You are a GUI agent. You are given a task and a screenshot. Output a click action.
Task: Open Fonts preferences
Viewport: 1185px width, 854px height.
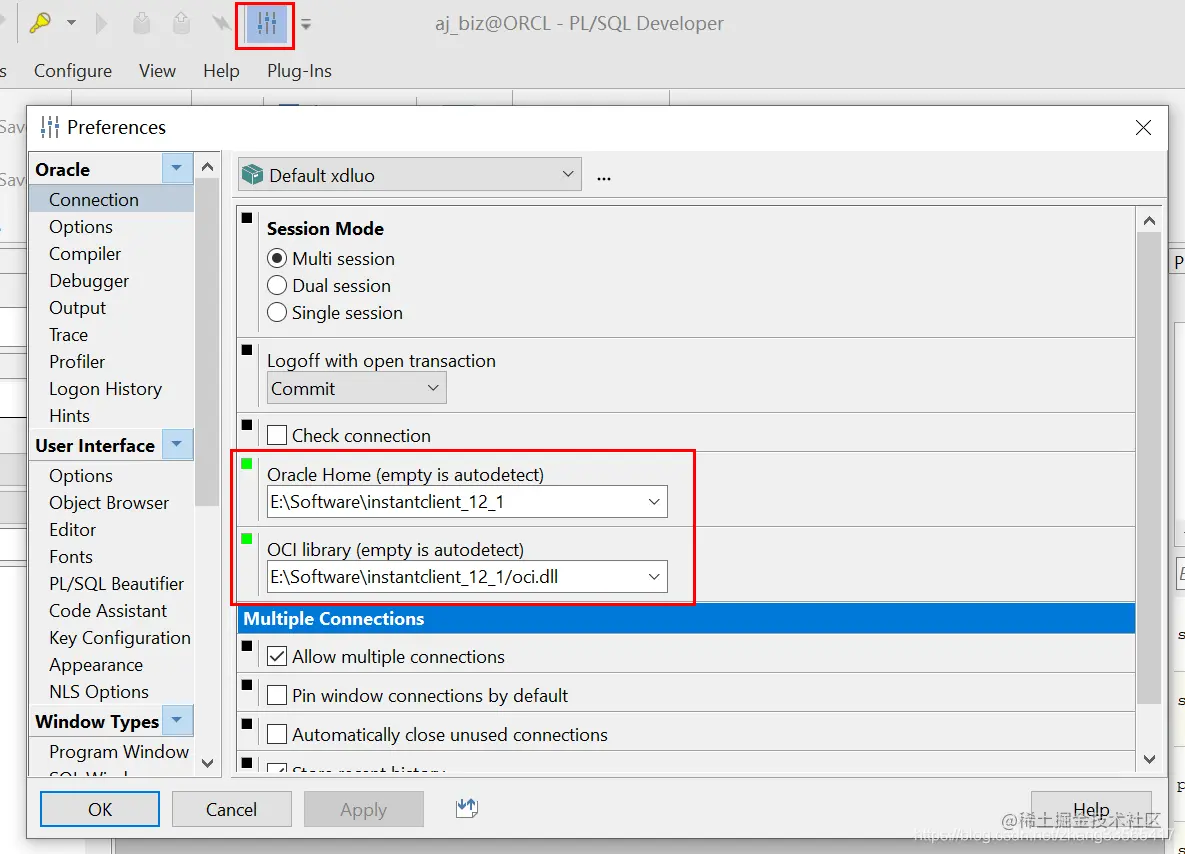[70, 557]
